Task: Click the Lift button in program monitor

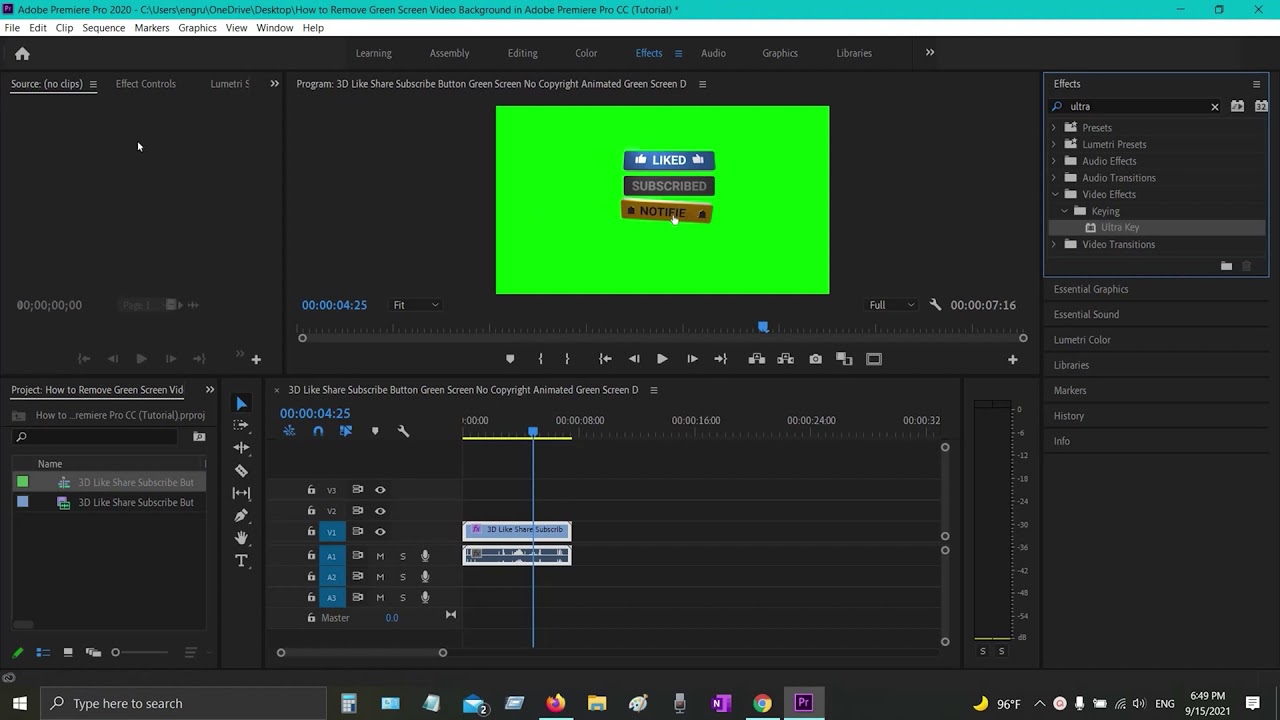Action: tap(757, 359)
